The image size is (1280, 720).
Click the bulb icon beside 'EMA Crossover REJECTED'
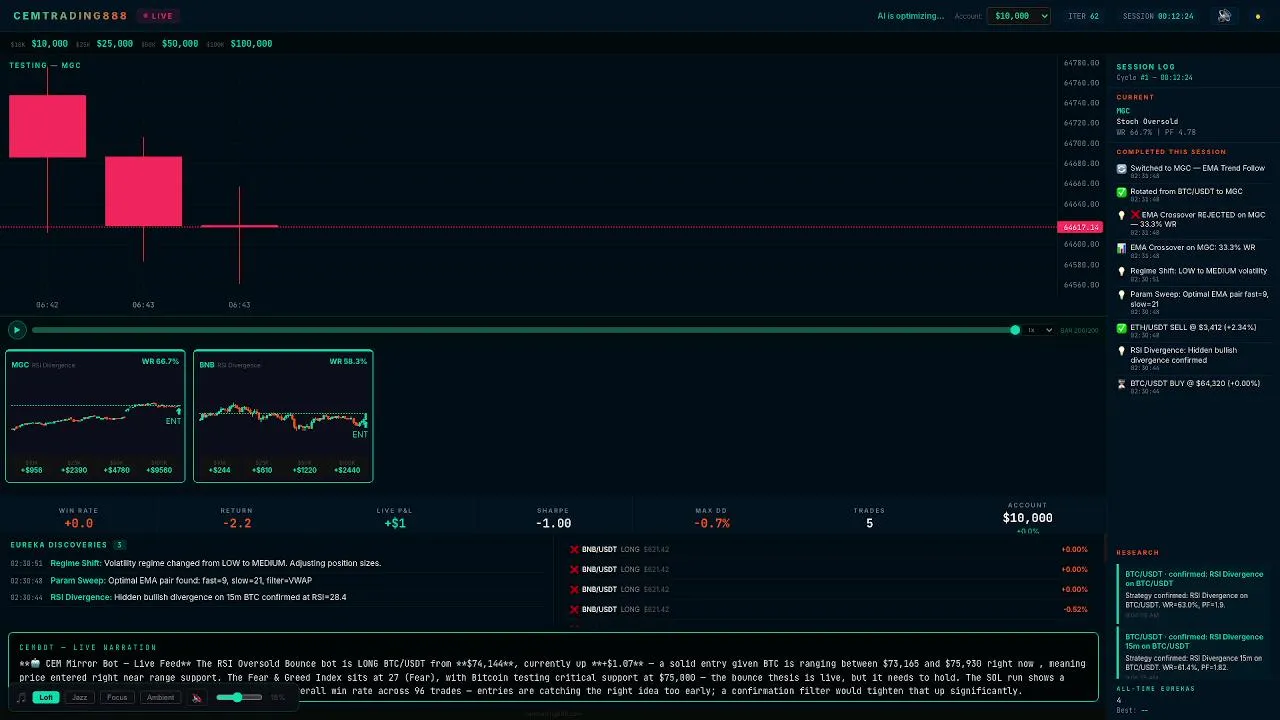[x=1122, y=215]
